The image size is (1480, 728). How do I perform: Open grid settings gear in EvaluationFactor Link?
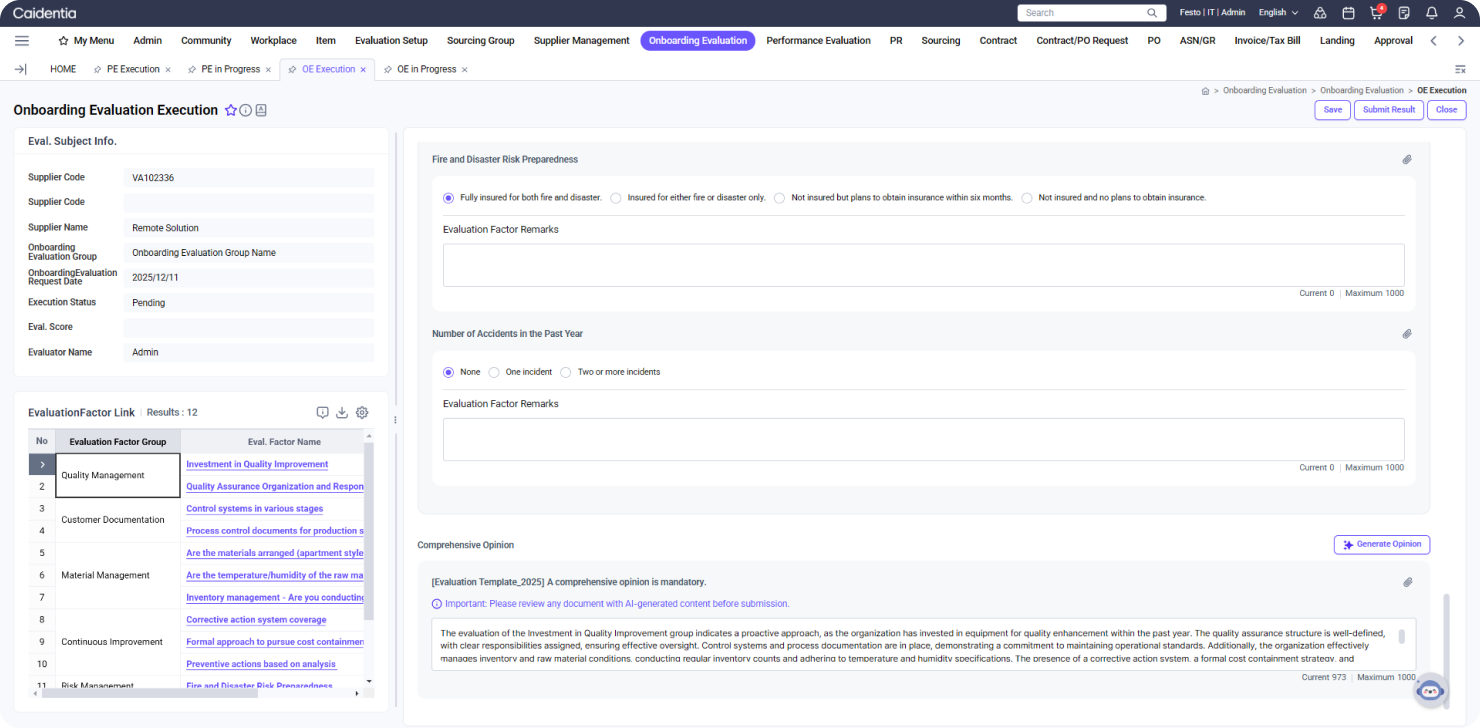(362, 412)
